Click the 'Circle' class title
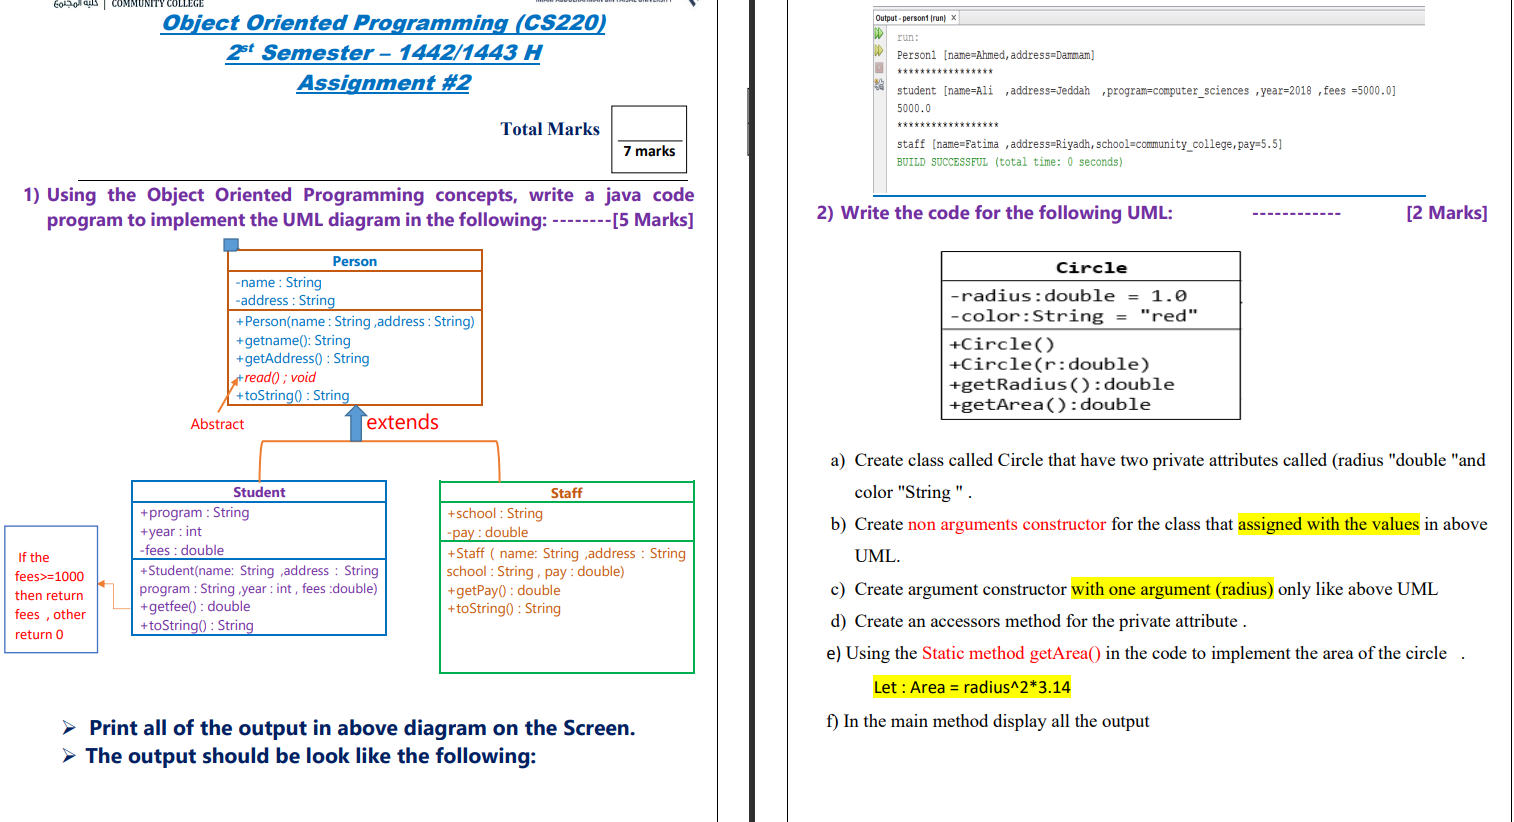Image resolution: width=1514 pixels, height=822 pixels. tap(1091, 268)
